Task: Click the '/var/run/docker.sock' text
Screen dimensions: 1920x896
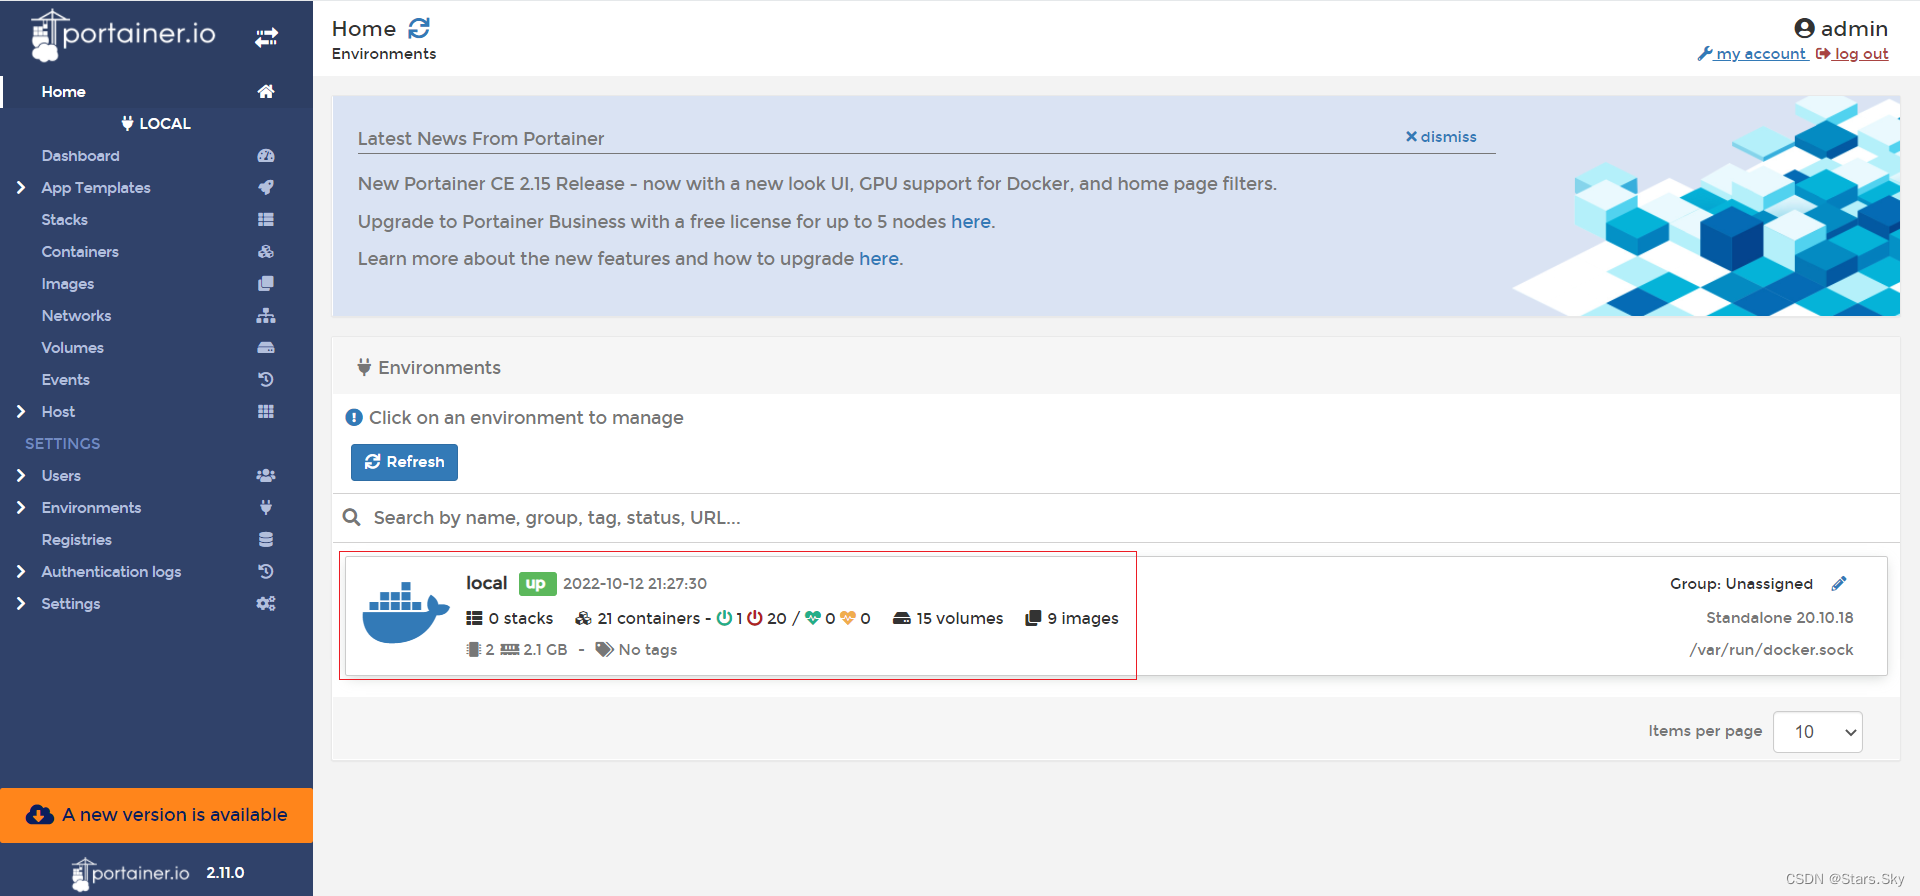Action: (1771, 650)
